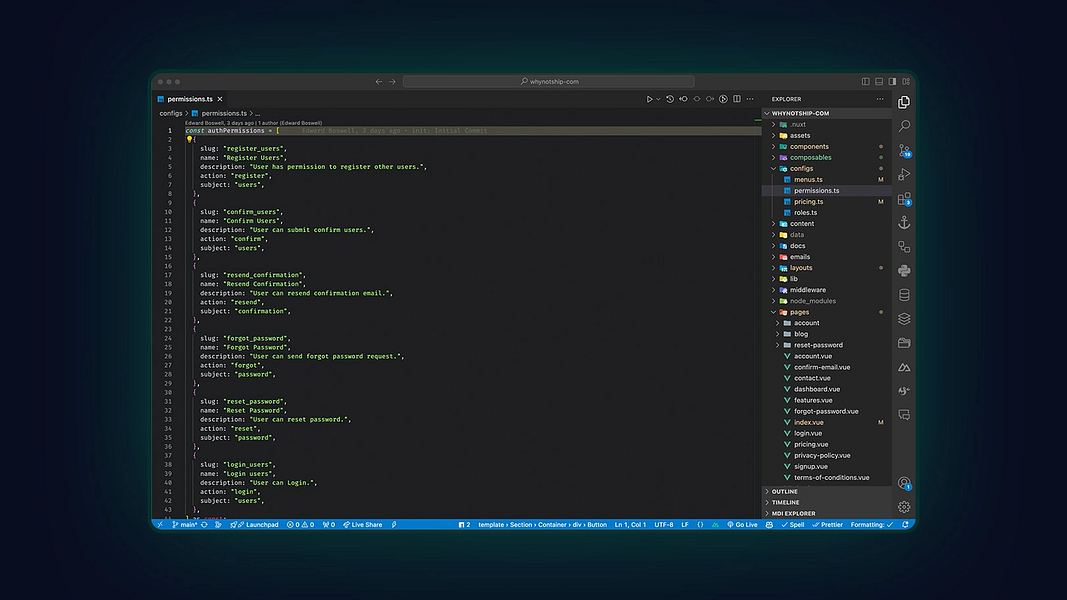Expand the components folder
Image resolution: width=1067 pixels, height=600 pixels.
click(808, 147)
